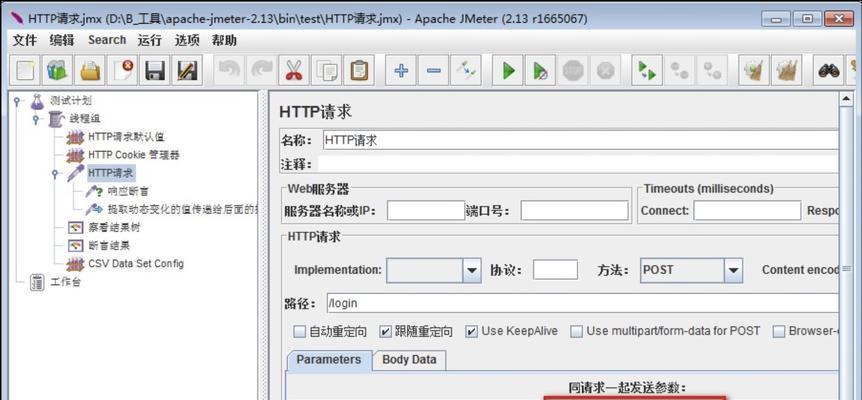This screenshot has width=862, height=400.
Task: Collapse the 测试计划 tree node
Action: 17,101
